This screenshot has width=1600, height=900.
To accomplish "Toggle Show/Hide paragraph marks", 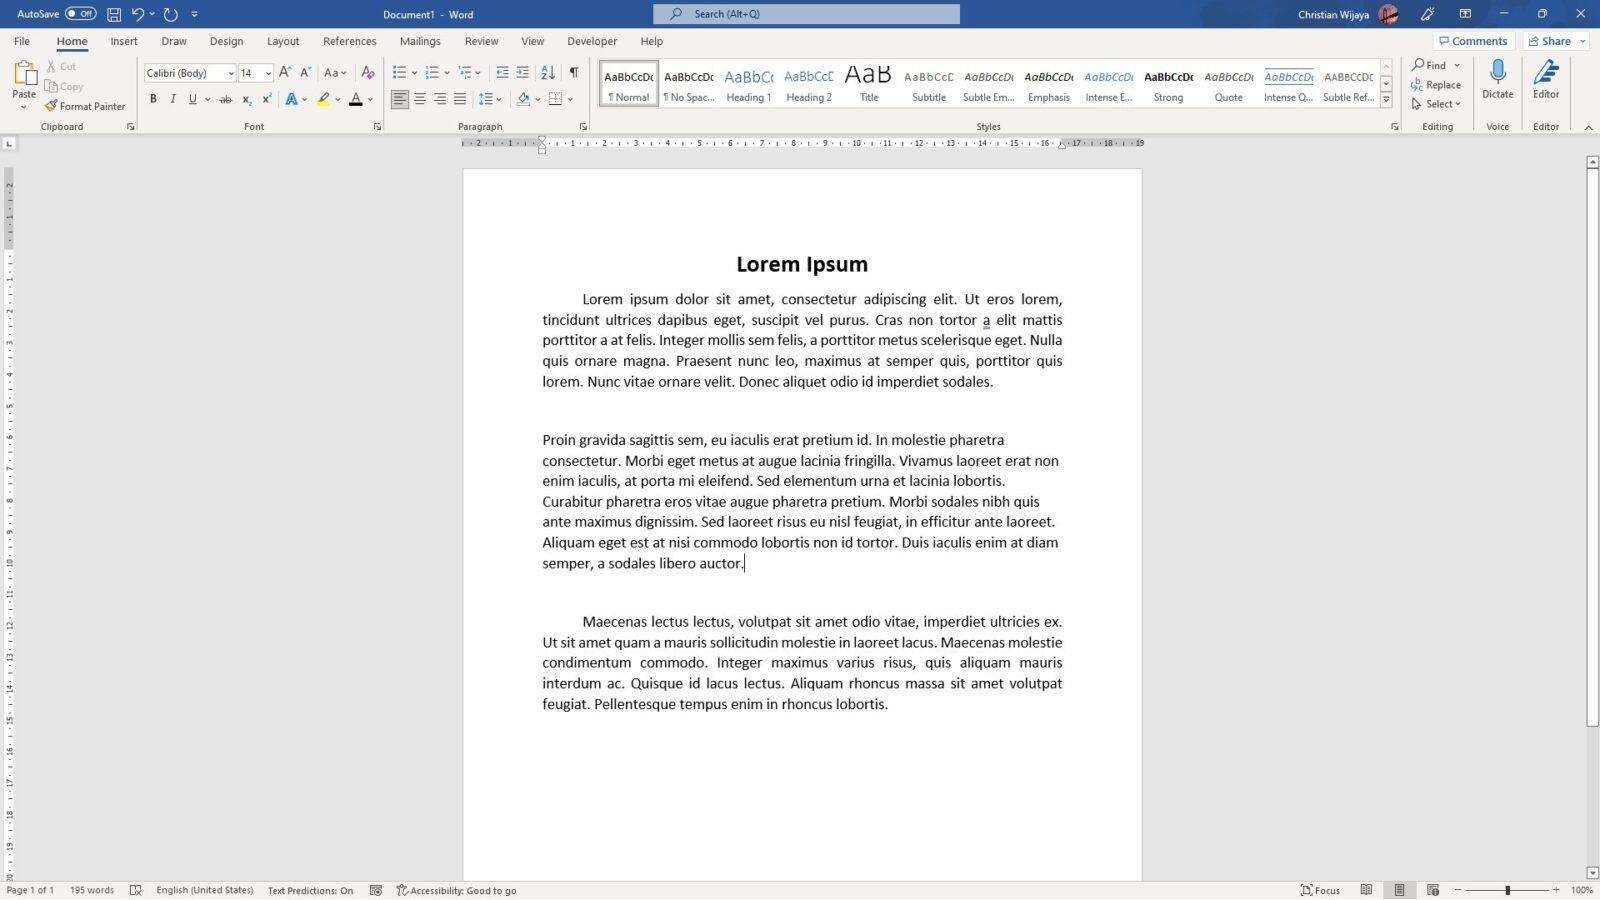I will click(573, 72).
